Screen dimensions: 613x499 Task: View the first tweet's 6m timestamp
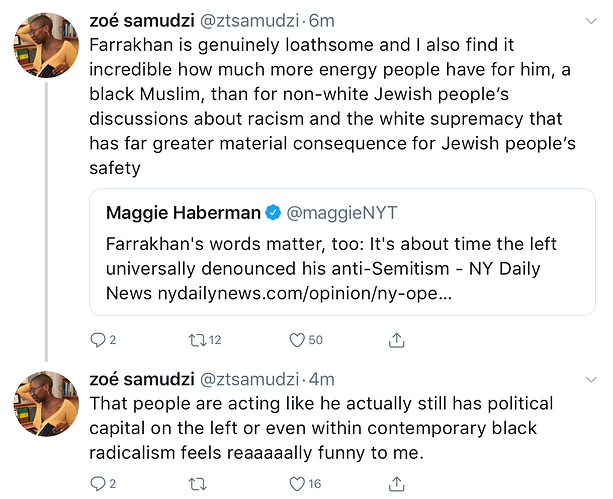pos(321,21)
